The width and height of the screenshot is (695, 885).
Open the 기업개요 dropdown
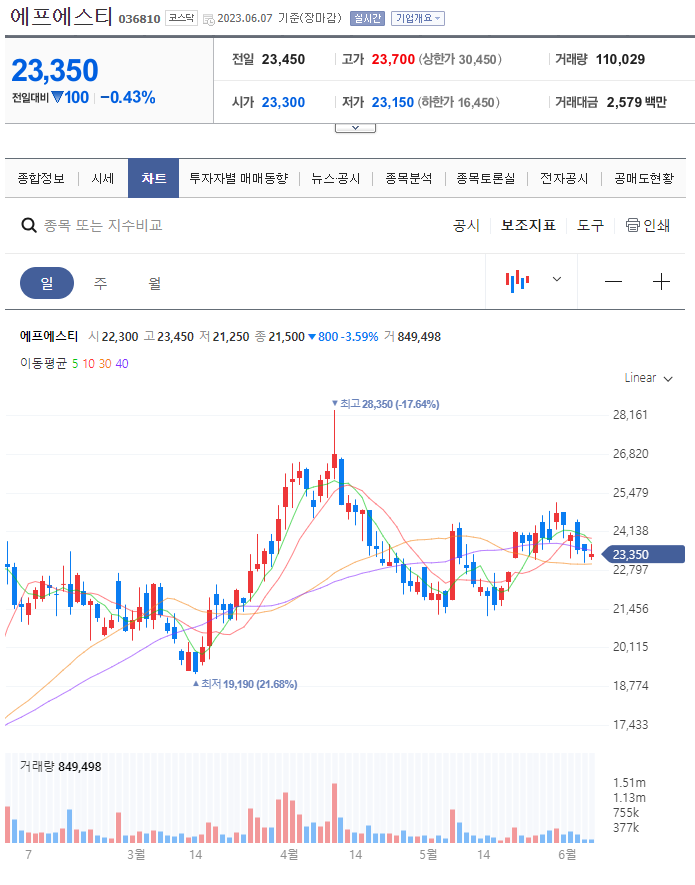pos(418,19)
